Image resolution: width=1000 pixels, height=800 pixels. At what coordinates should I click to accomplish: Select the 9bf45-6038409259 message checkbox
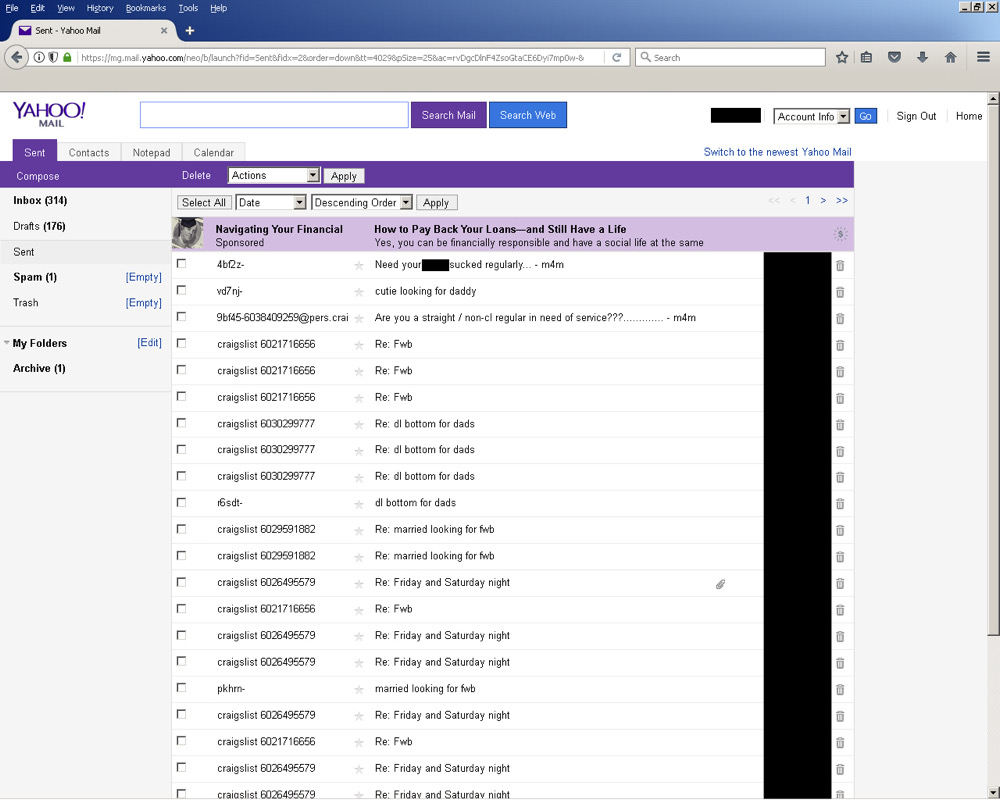(182, 316)
